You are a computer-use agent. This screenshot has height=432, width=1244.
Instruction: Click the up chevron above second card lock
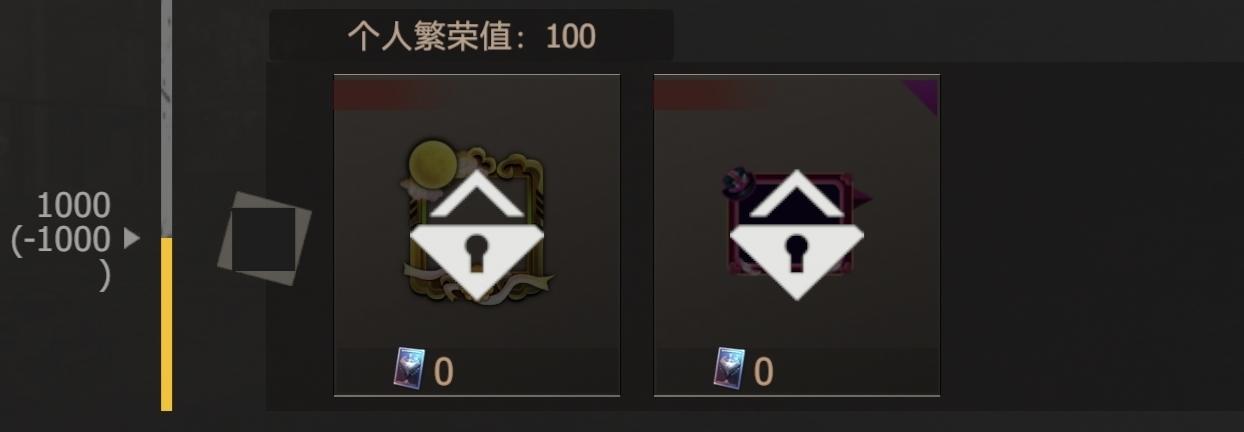(796, 195)
